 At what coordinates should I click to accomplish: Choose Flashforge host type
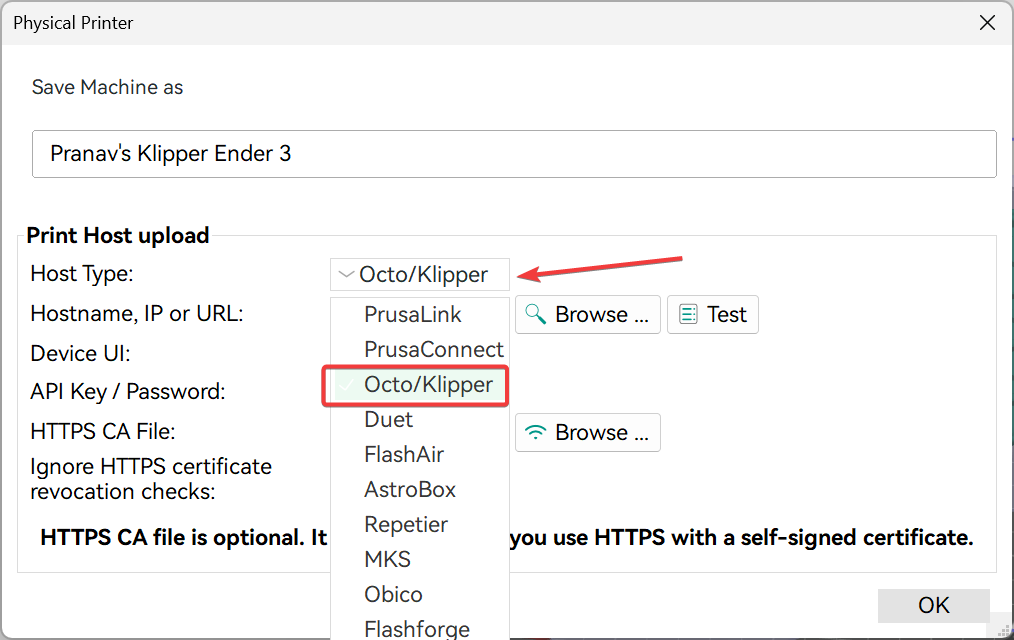coord(420,628)
